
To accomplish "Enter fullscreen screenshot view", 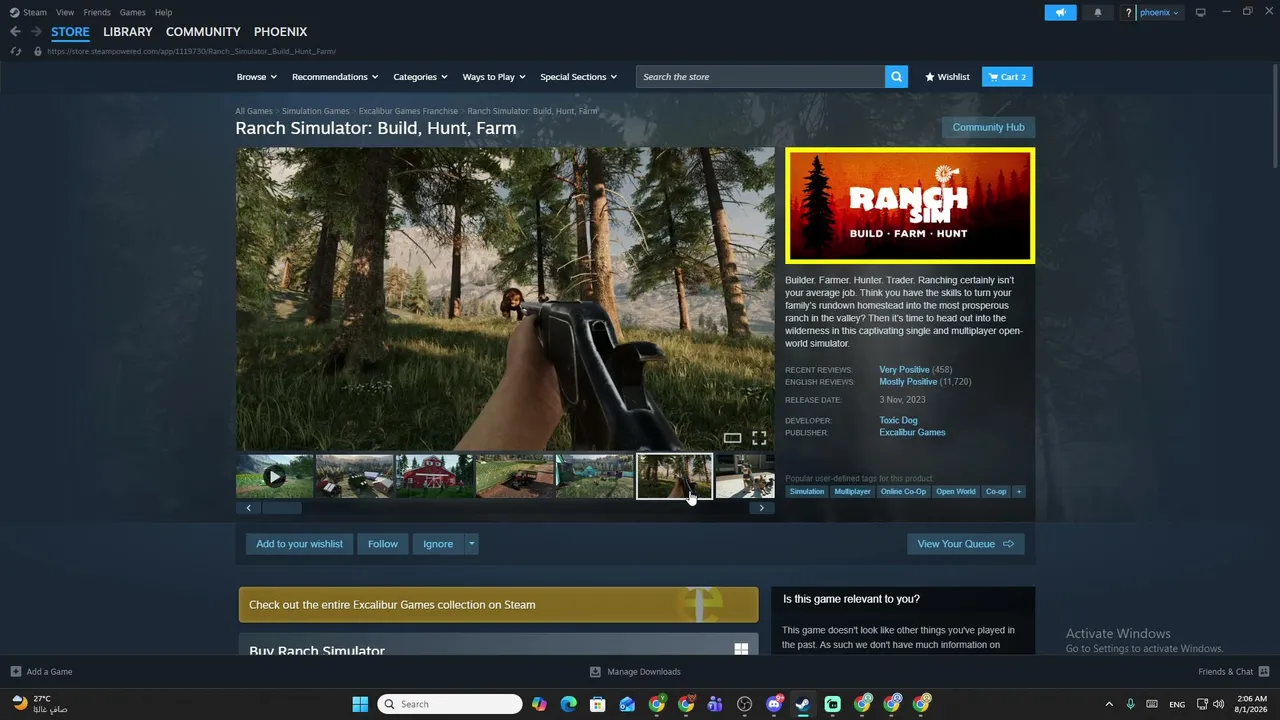I will coord(759,438).
